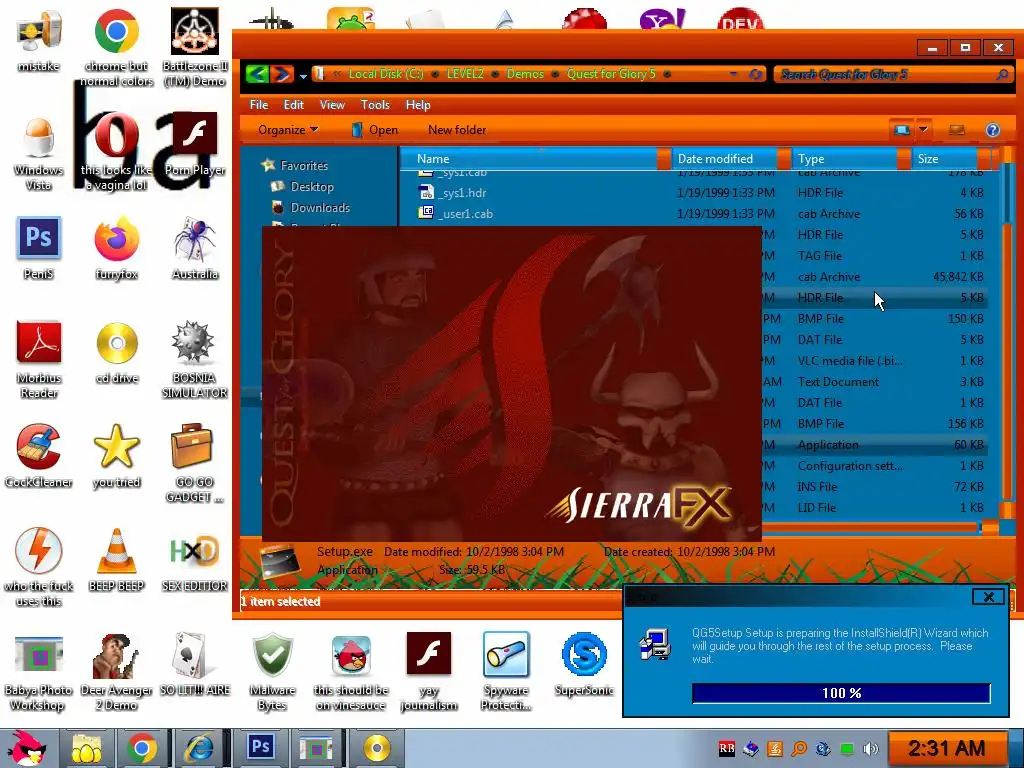Click the Demos breadcrumb in address bar

click(525, 74)
